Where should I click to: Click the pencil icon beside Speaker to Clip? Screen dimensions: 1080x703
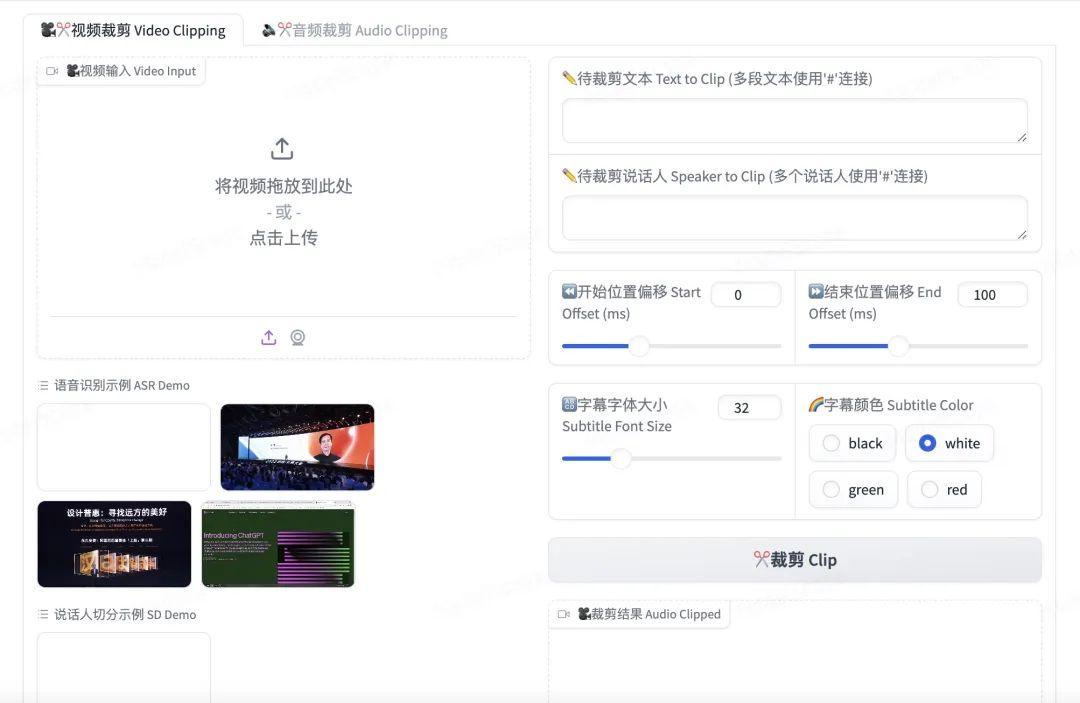click(569, 176)
